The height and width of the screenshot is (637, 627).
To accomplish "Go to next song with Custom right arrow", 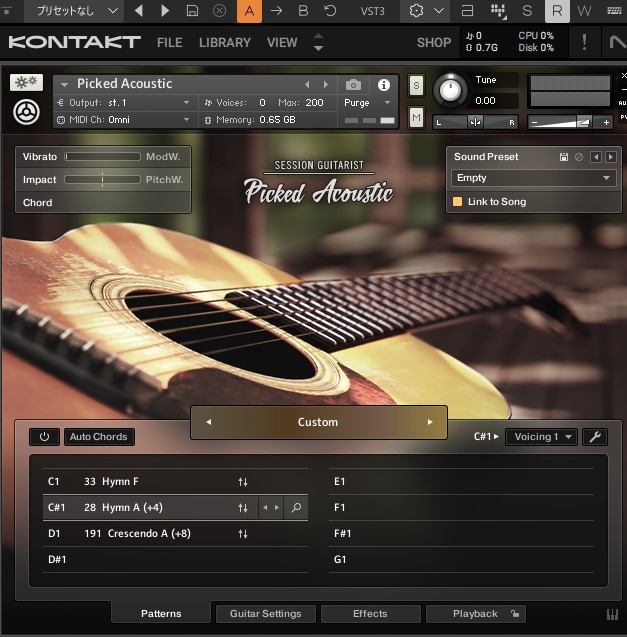I will click(x=430, y=422).
